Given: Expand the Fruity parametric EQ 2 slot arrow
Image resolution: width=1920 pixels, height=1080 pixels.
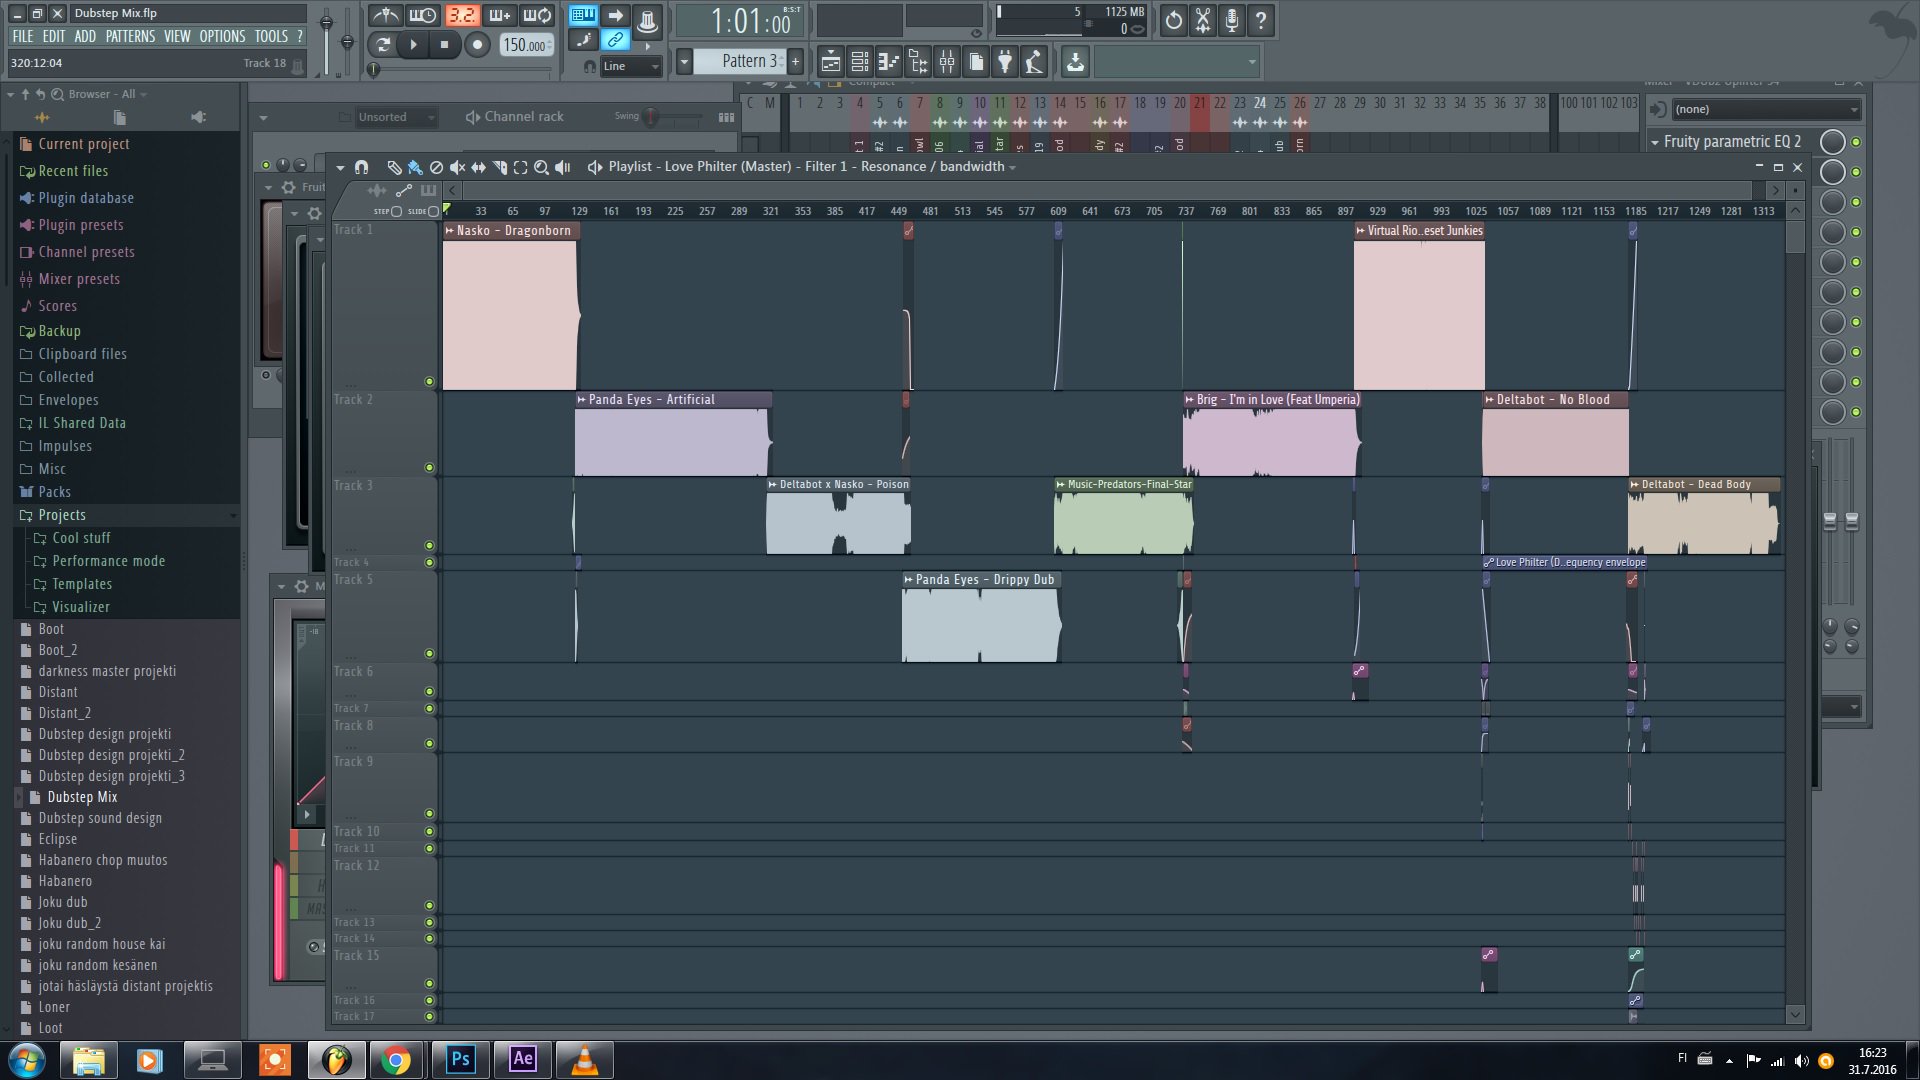Looking at the screenshot, I should [x=1655, y=142].
